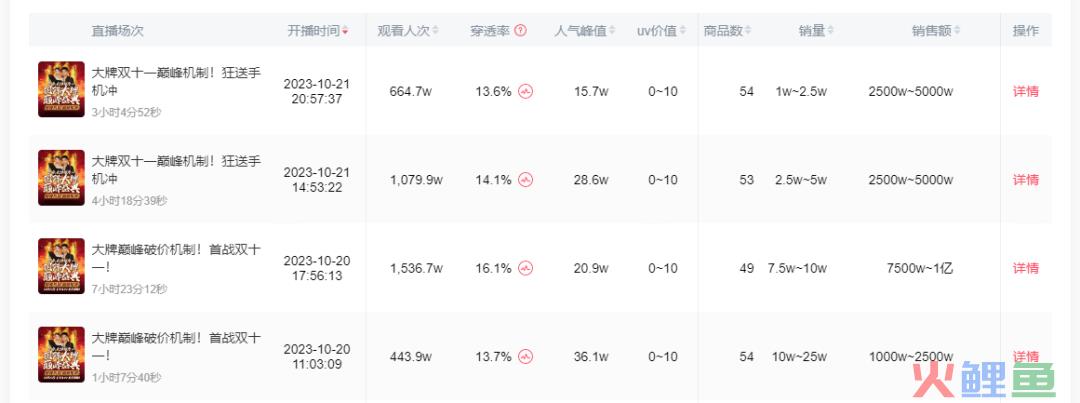
Task: Click trend icon beside 13.6% penetration rate
Action: point(526,92)
